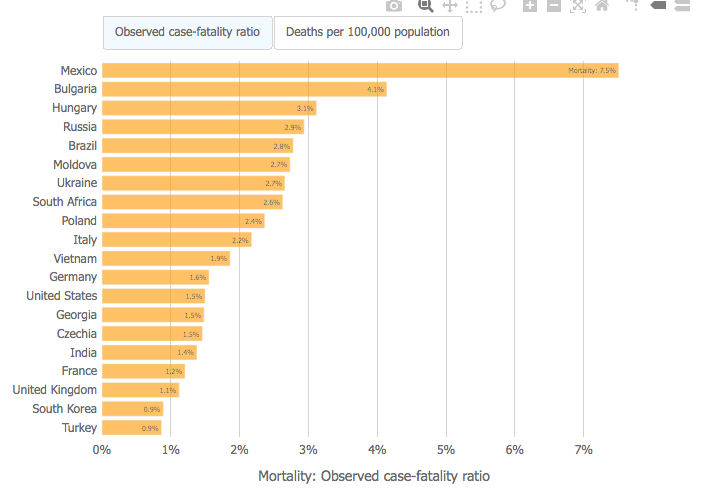The image size is (702, 497).
Task: Click the Mexico bar showing 7.5%
Action: (360, 70)
